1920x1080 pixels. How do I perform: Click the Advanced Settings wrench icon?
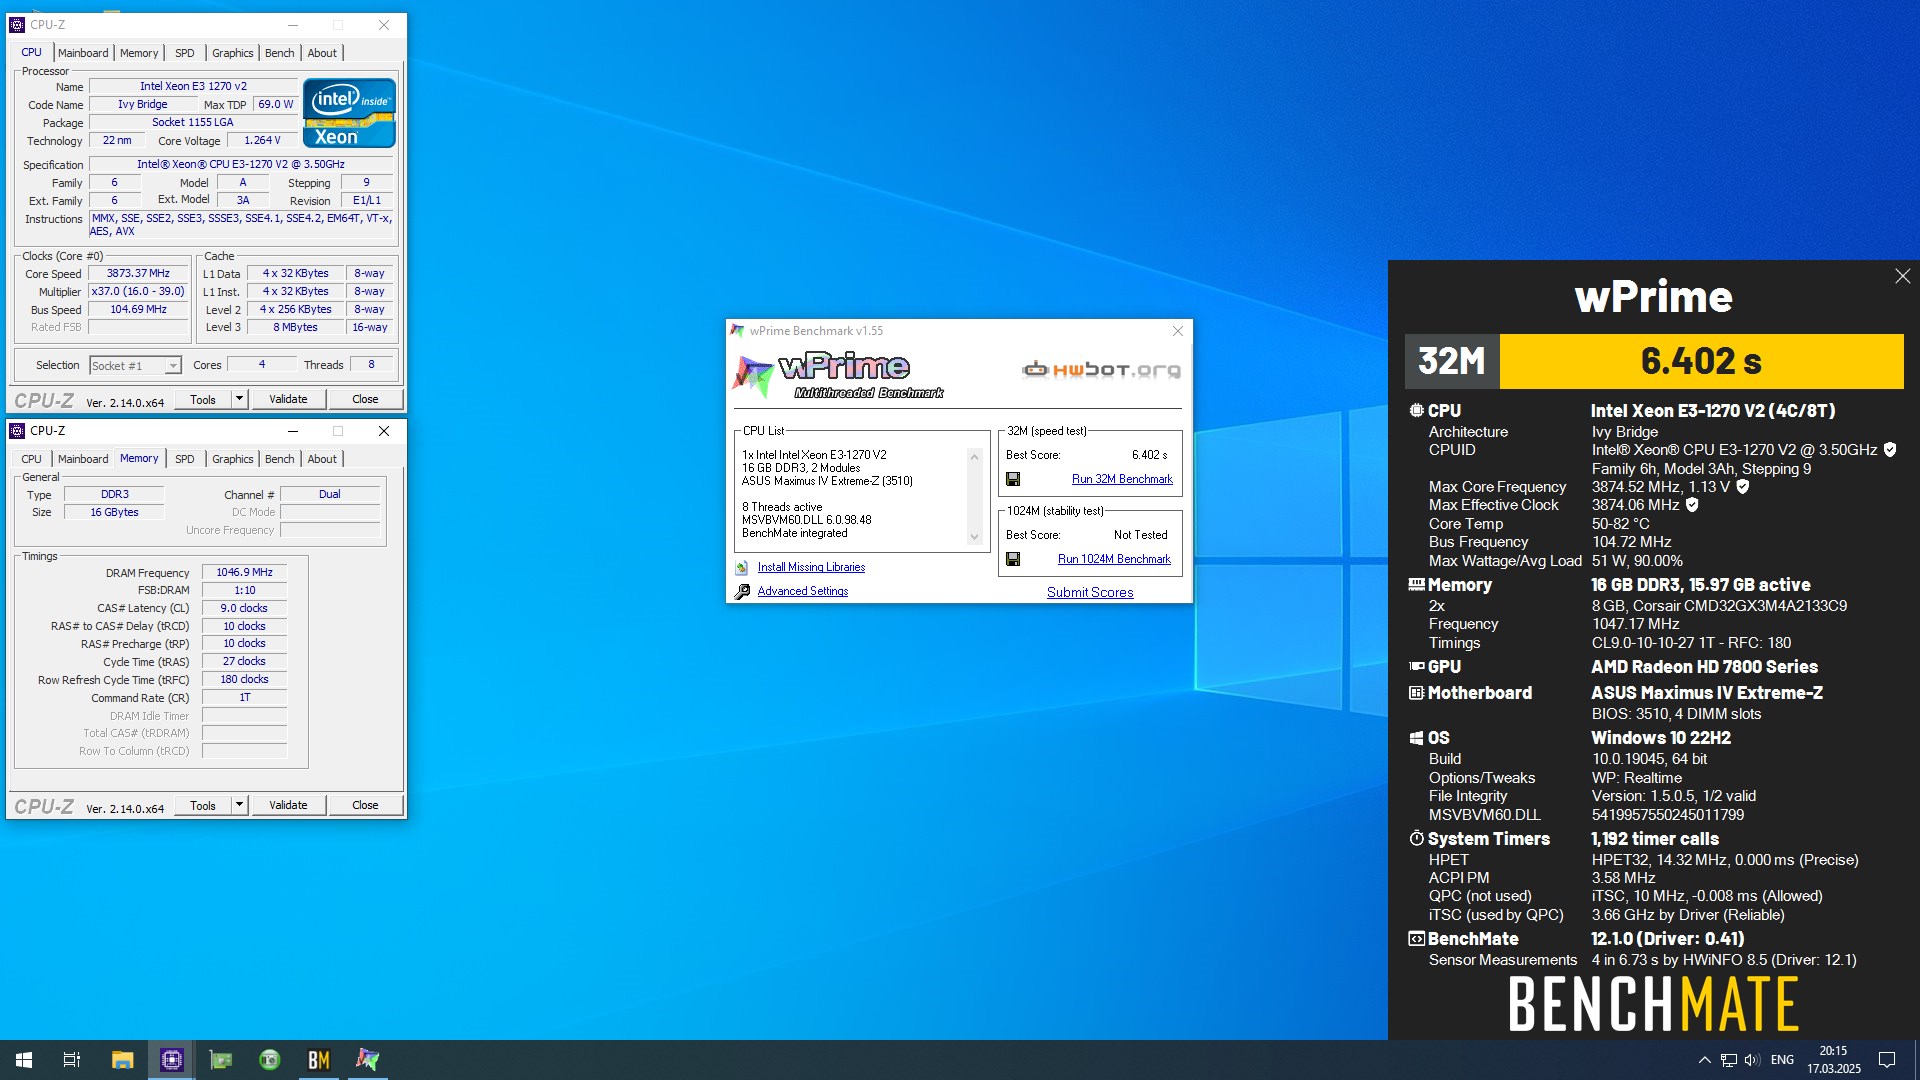[x=742, y=591]
